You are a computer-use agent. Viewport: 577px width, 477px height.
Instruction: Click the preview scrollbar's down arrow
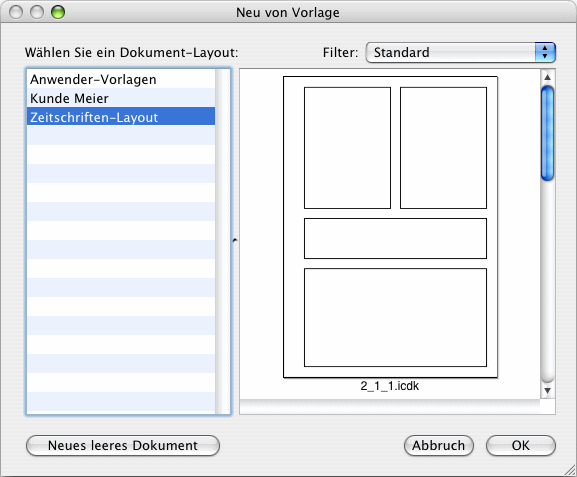[548, 391]
